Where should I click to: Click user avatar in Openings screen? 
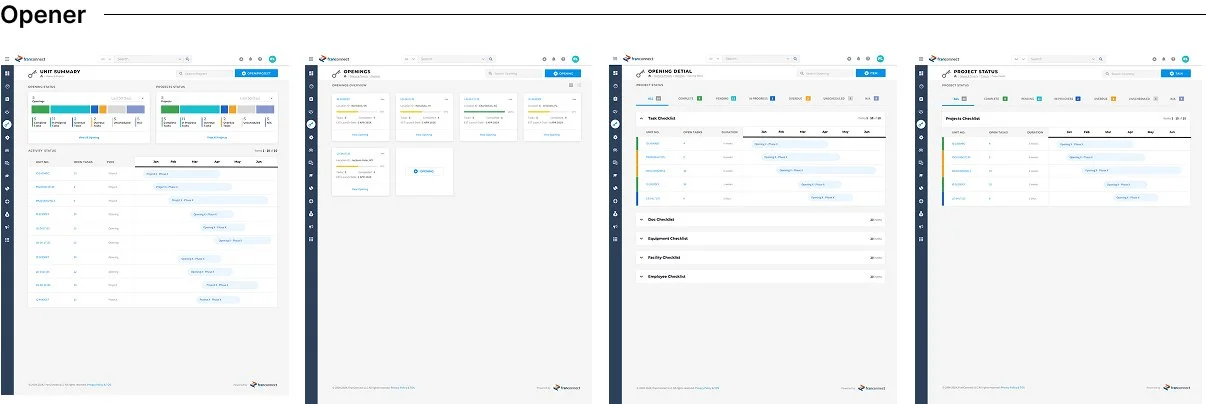(576, 59)
